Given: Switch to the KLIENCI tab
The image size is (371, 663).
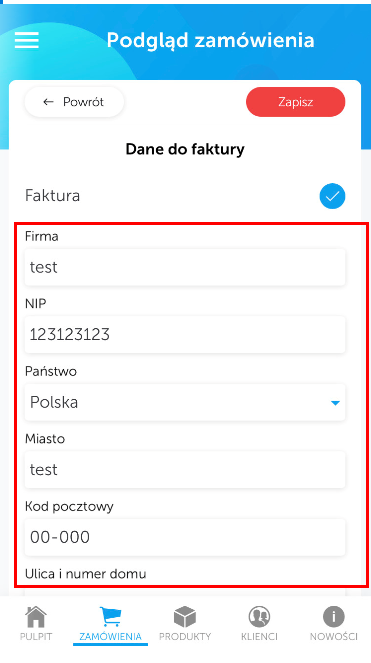Looking at the screenshot, I should (x=259, y=636).
